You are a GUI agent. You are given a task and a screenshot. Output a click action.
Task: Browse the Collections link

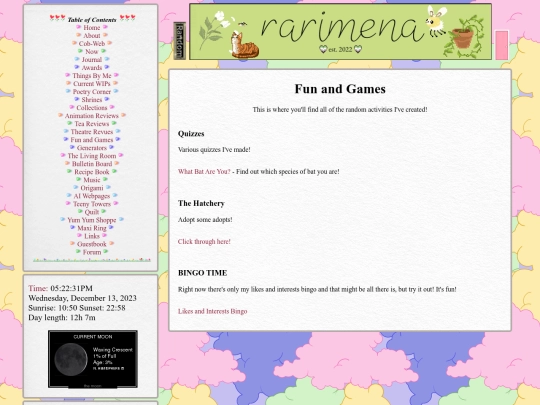coord(92,107)
